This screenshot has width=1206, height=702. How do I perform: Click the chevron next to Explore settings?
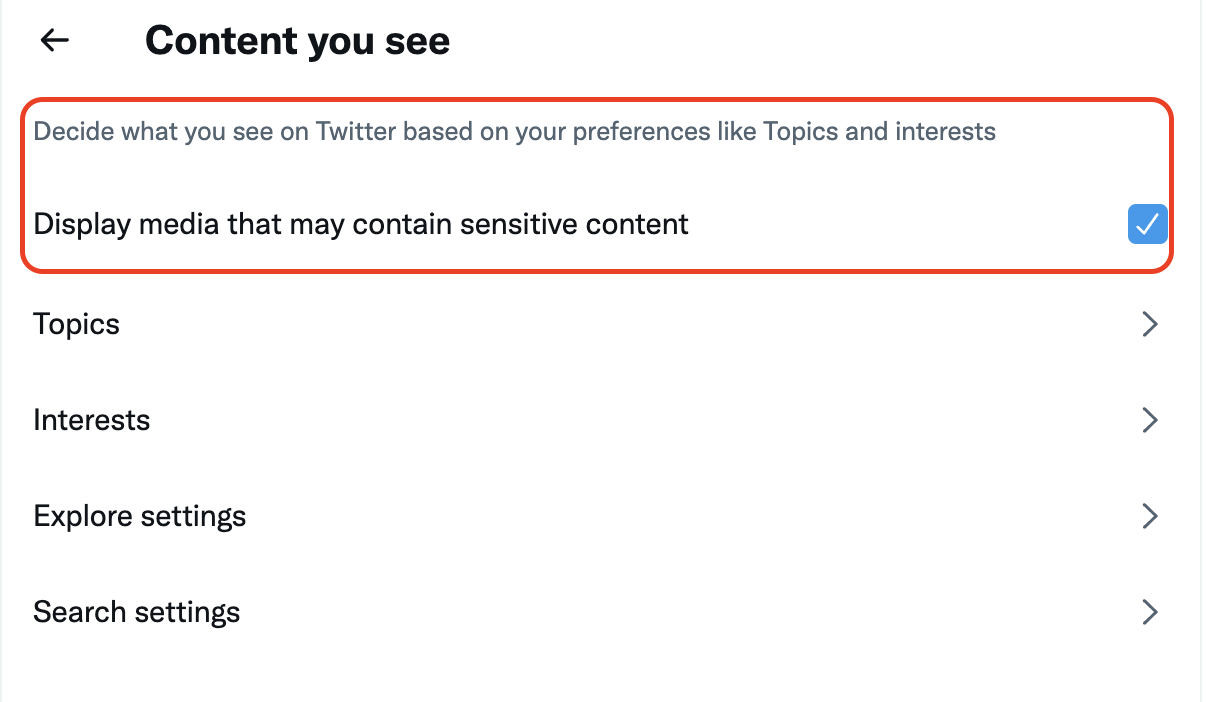click(1150, 516)
